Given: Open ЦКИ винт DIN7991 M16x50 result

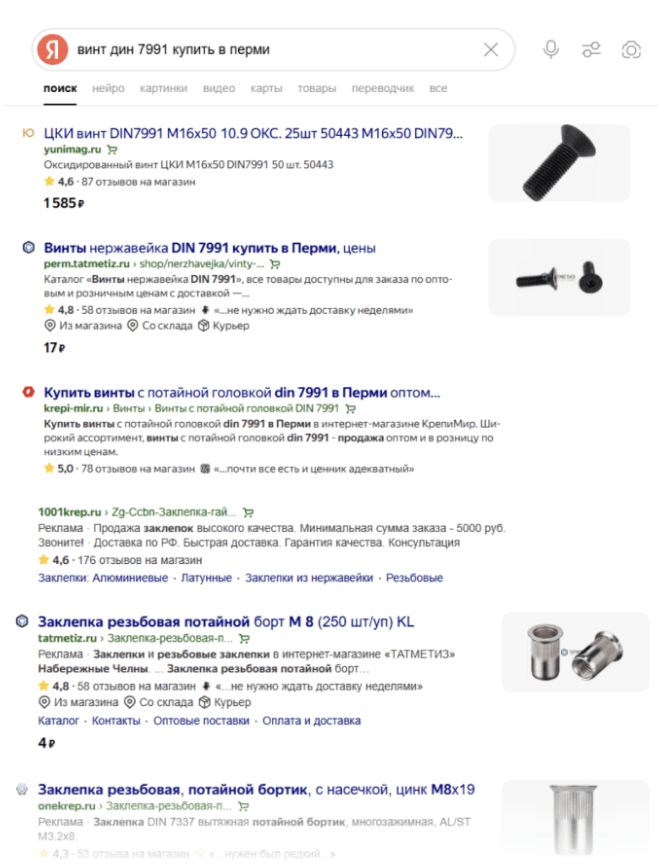Looking at the screenshot, I should [253, 133].
